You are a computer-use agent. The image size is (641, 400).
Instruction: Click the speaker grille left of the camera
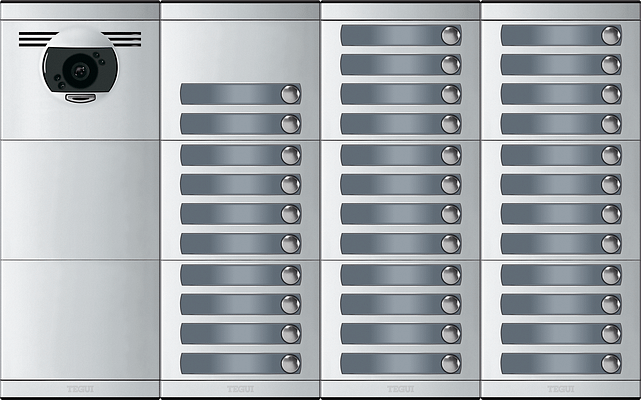pyautogui.click(x=30, y=39)
